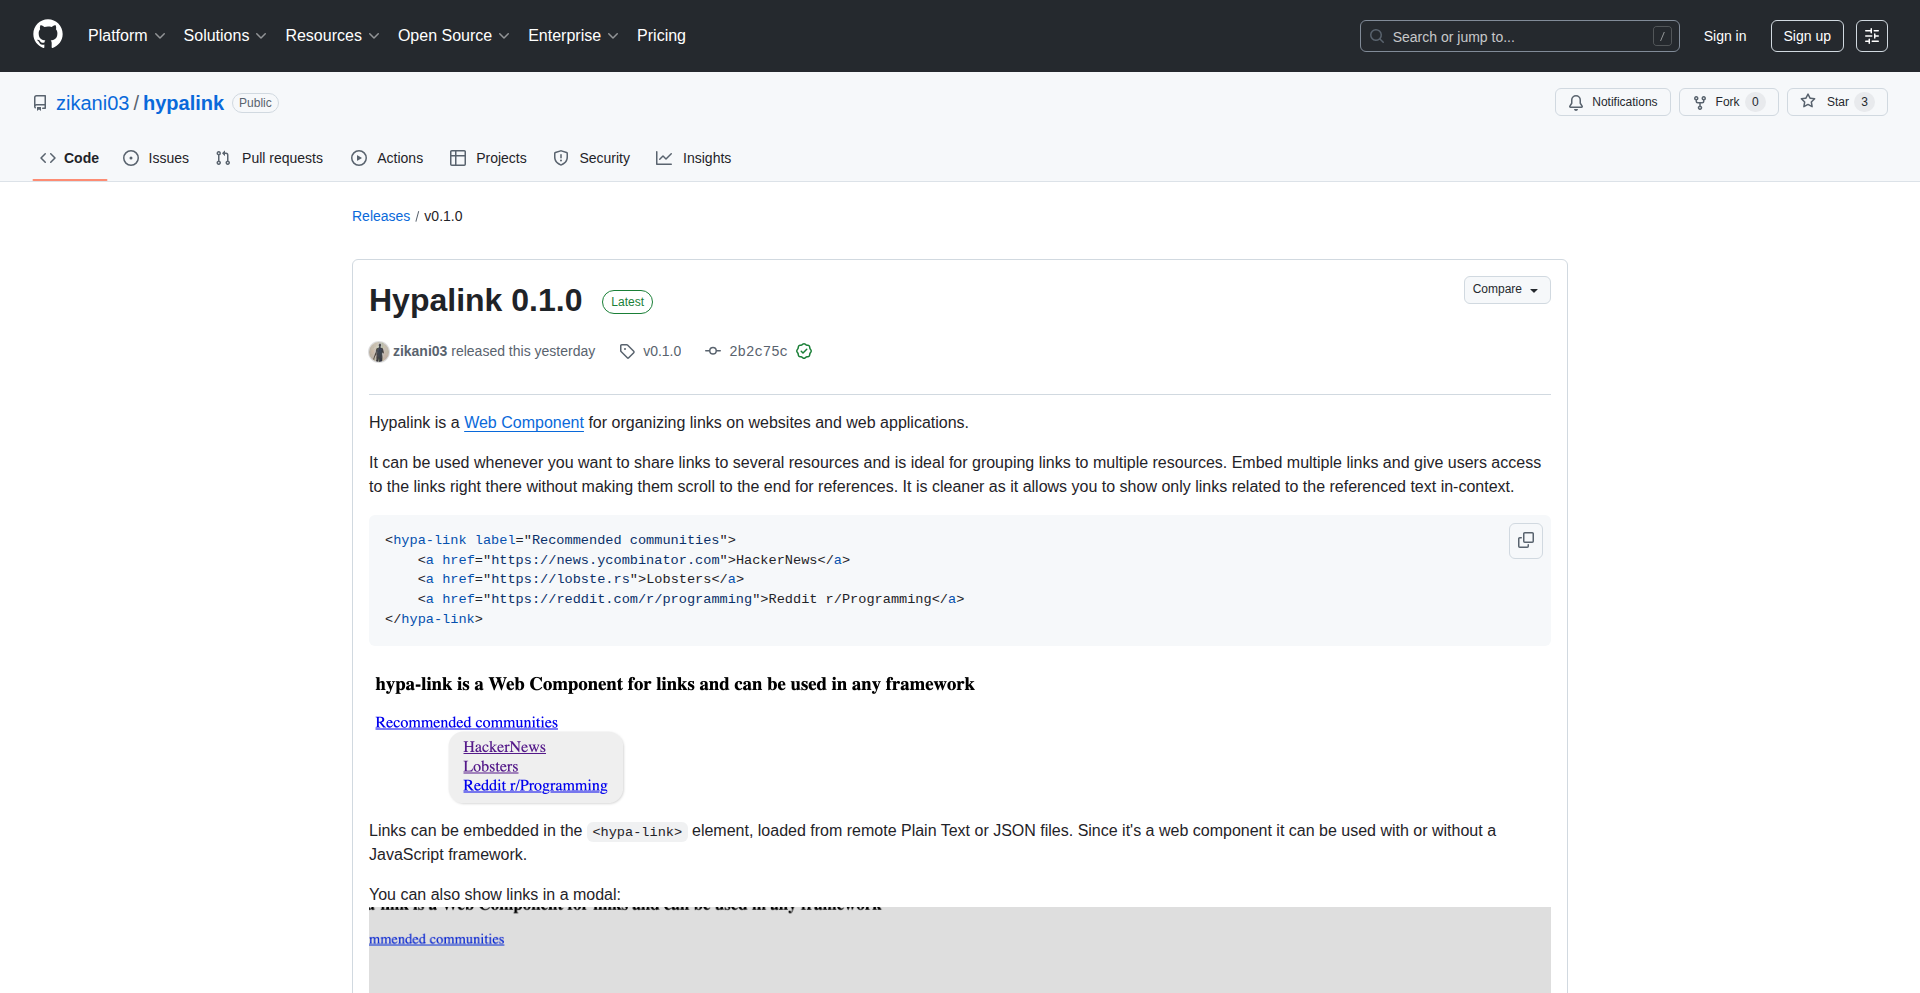The image size is (1920, 993).
Task: Open the command palette icon
Action: 1872,36
